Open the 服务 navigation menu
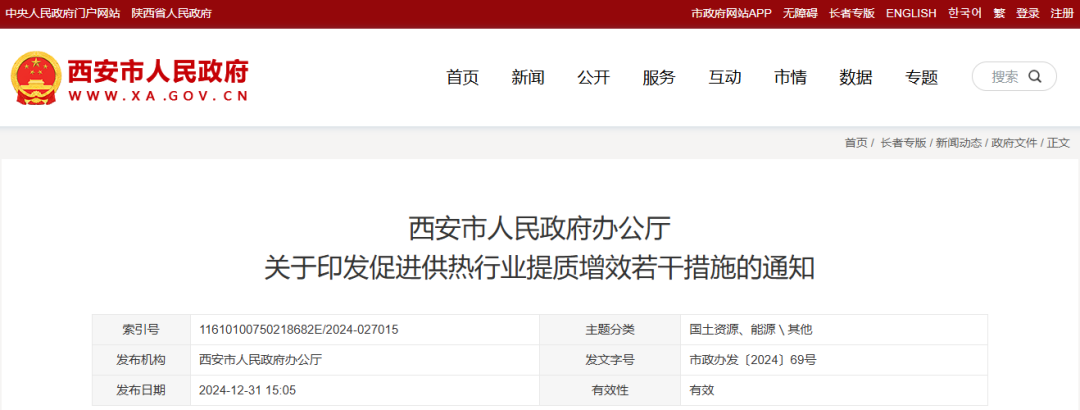This screenshot has width=1080, height=410. click(658, 77)
